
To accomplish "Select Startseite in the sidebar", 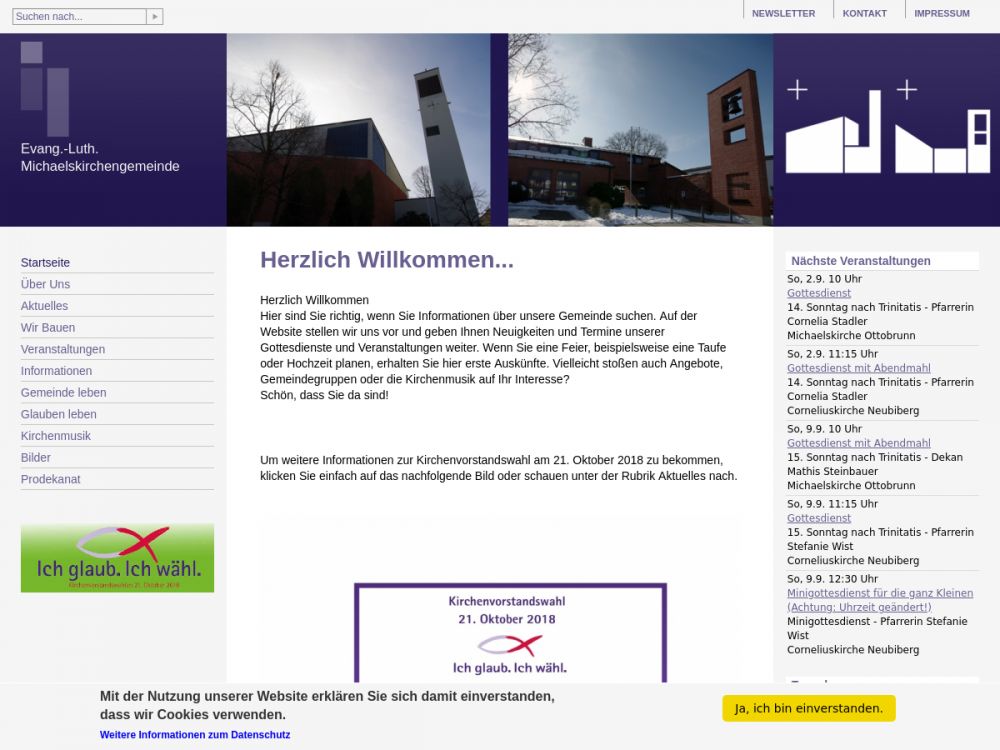I will coord(45,263).
